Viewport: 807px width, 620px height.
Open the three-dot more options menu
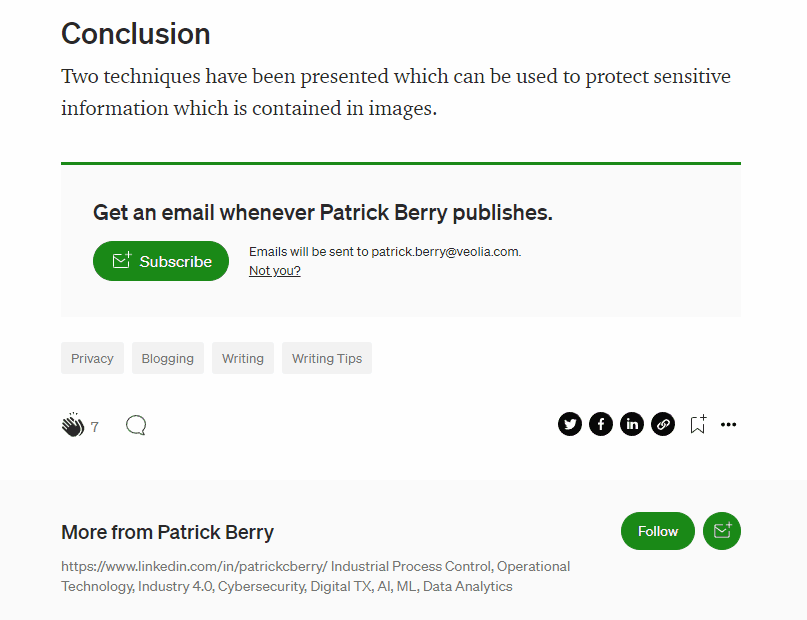click(729, 424)
